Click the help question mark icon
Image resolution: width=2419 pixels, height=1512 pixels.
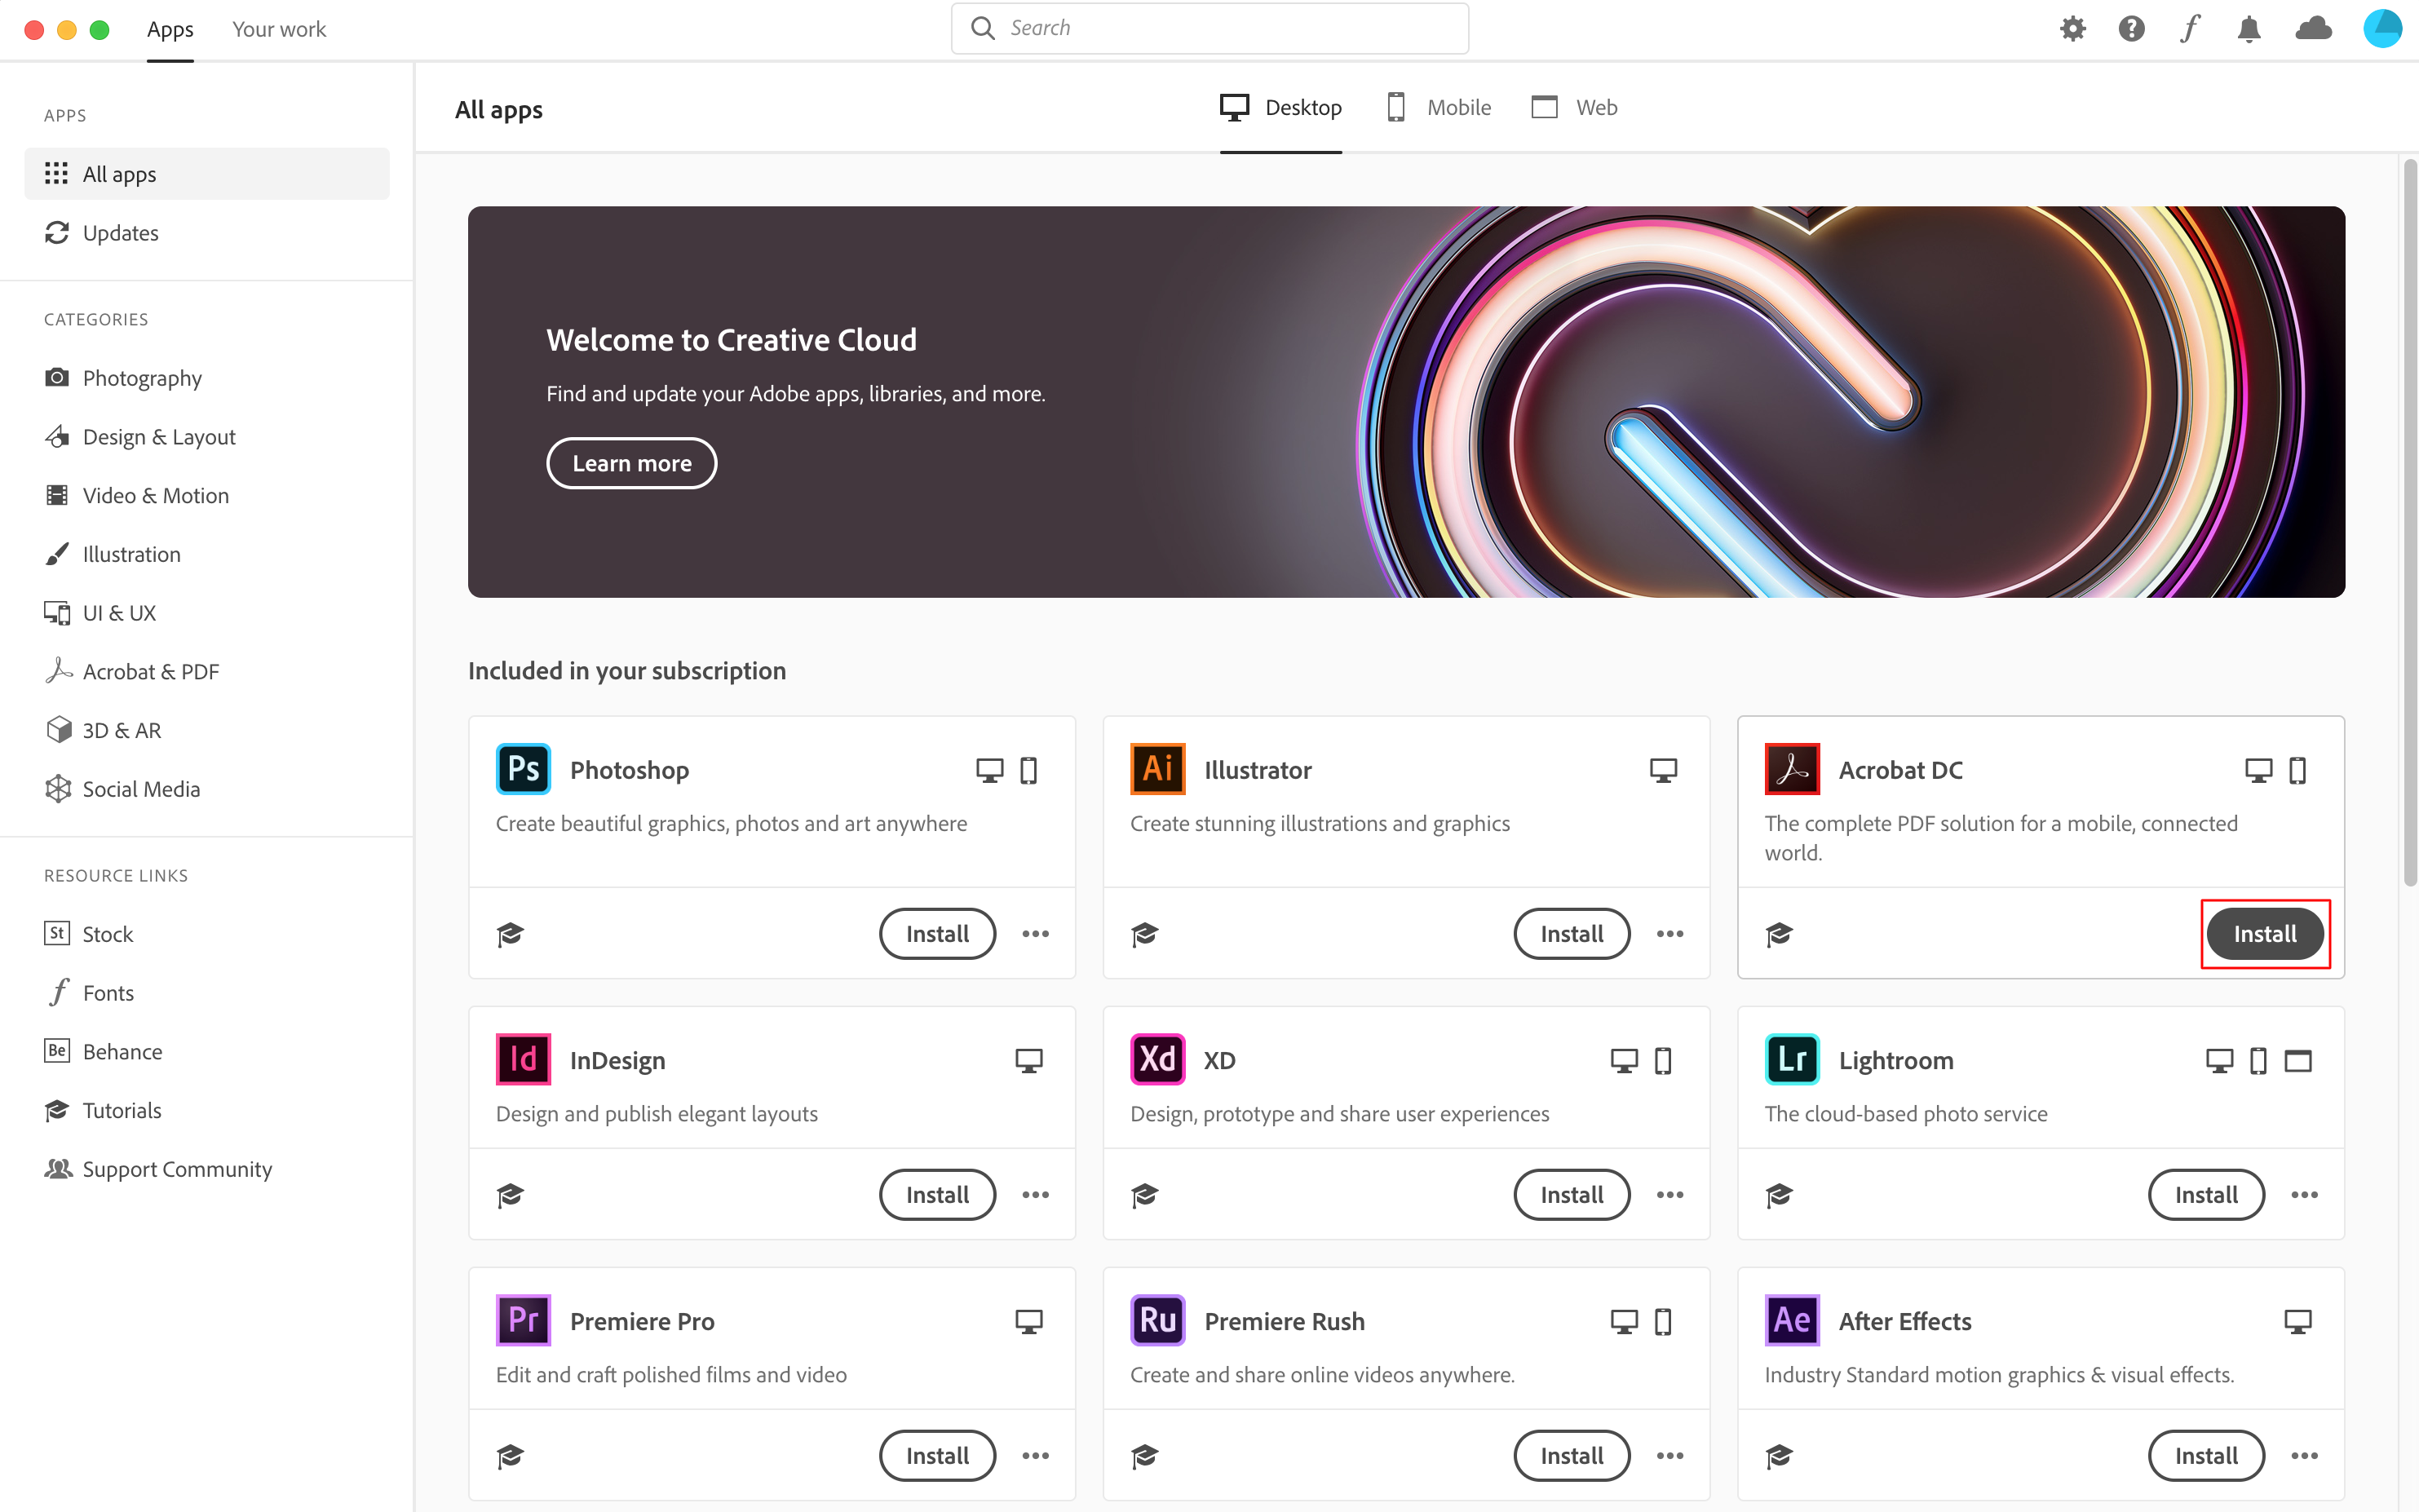(x=2131, y=29)
